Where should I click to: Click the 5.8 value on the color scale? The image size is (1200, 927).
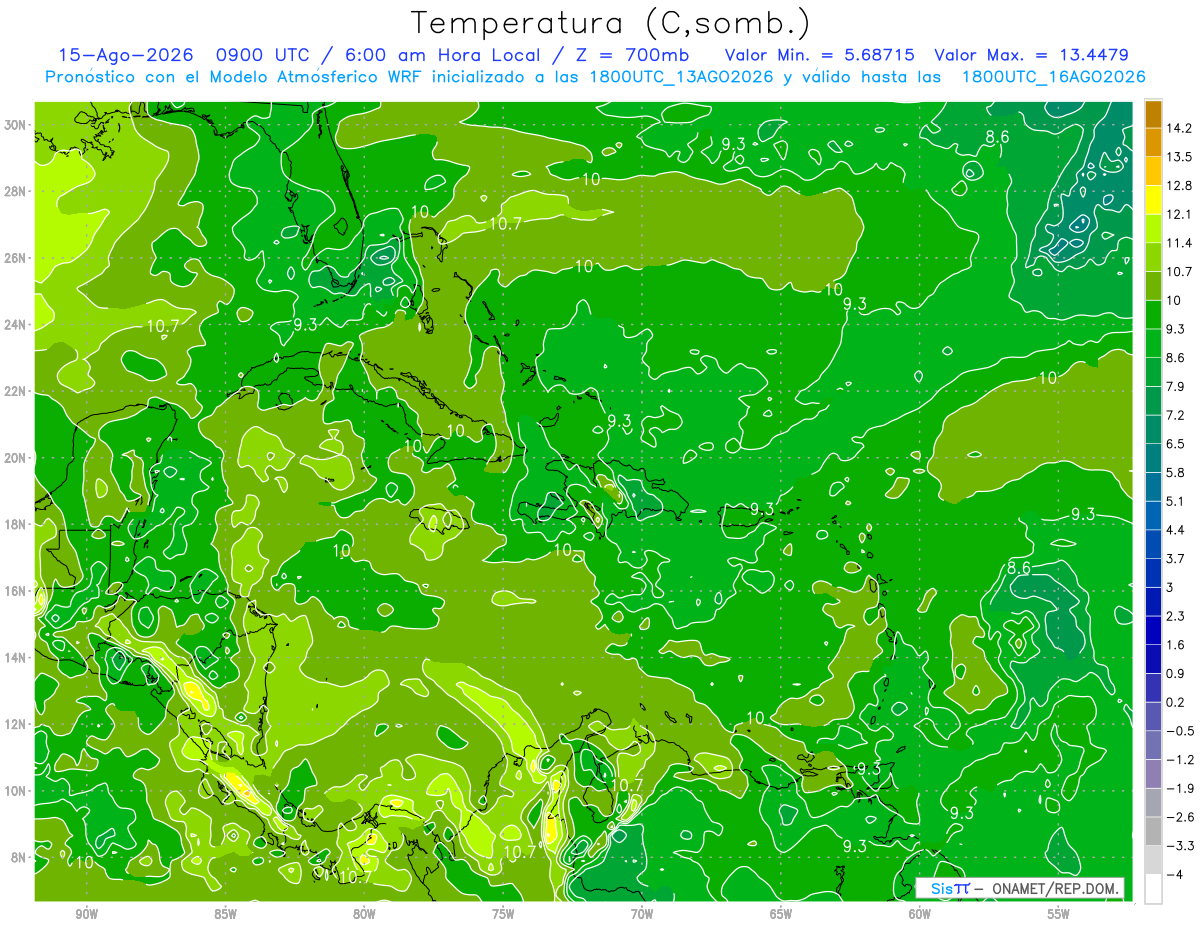(1176, 472)
